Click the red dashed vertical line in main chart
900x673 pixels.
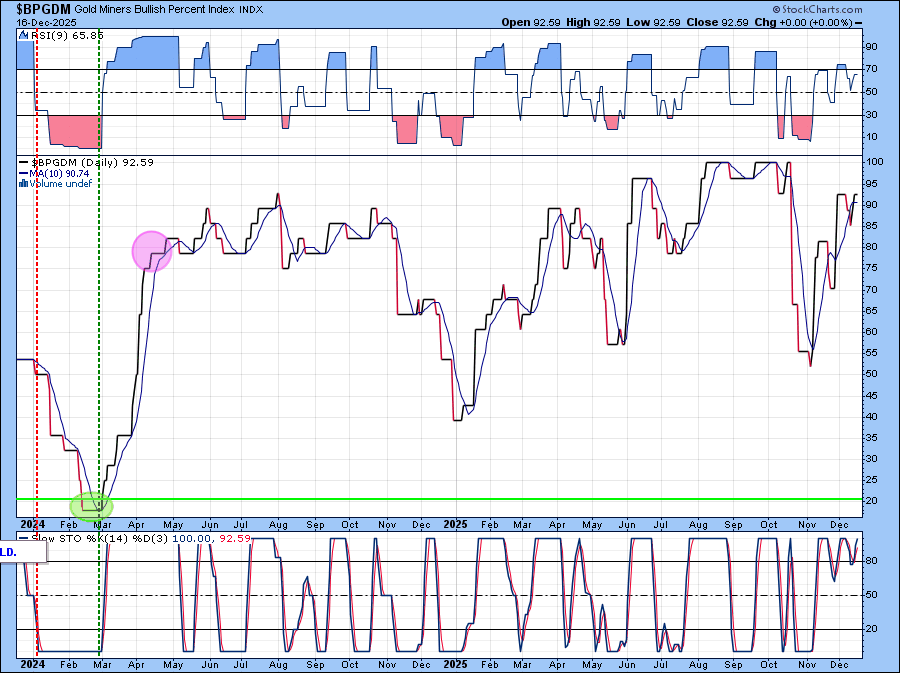pyautogui.click(x=37, y=300)
